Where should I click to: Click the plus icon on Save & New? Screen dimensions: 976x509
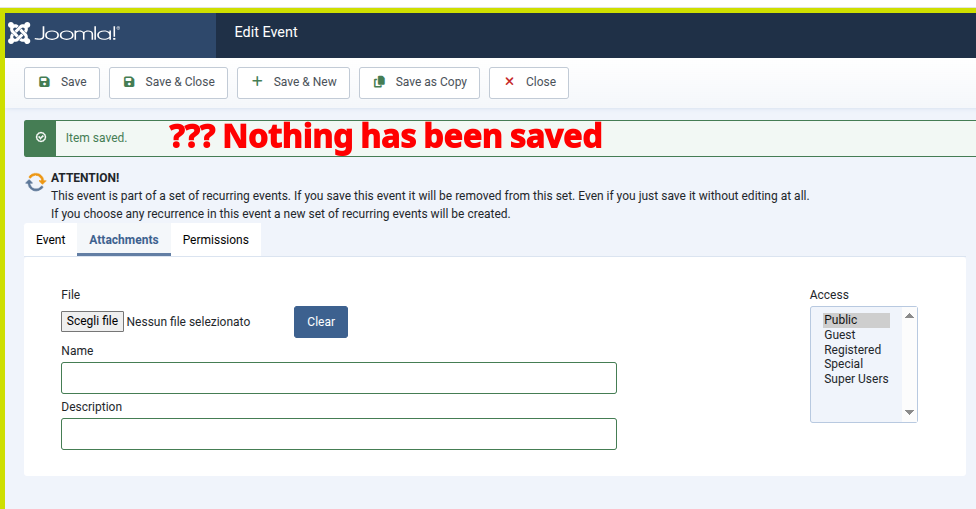(x=257, y=82)
